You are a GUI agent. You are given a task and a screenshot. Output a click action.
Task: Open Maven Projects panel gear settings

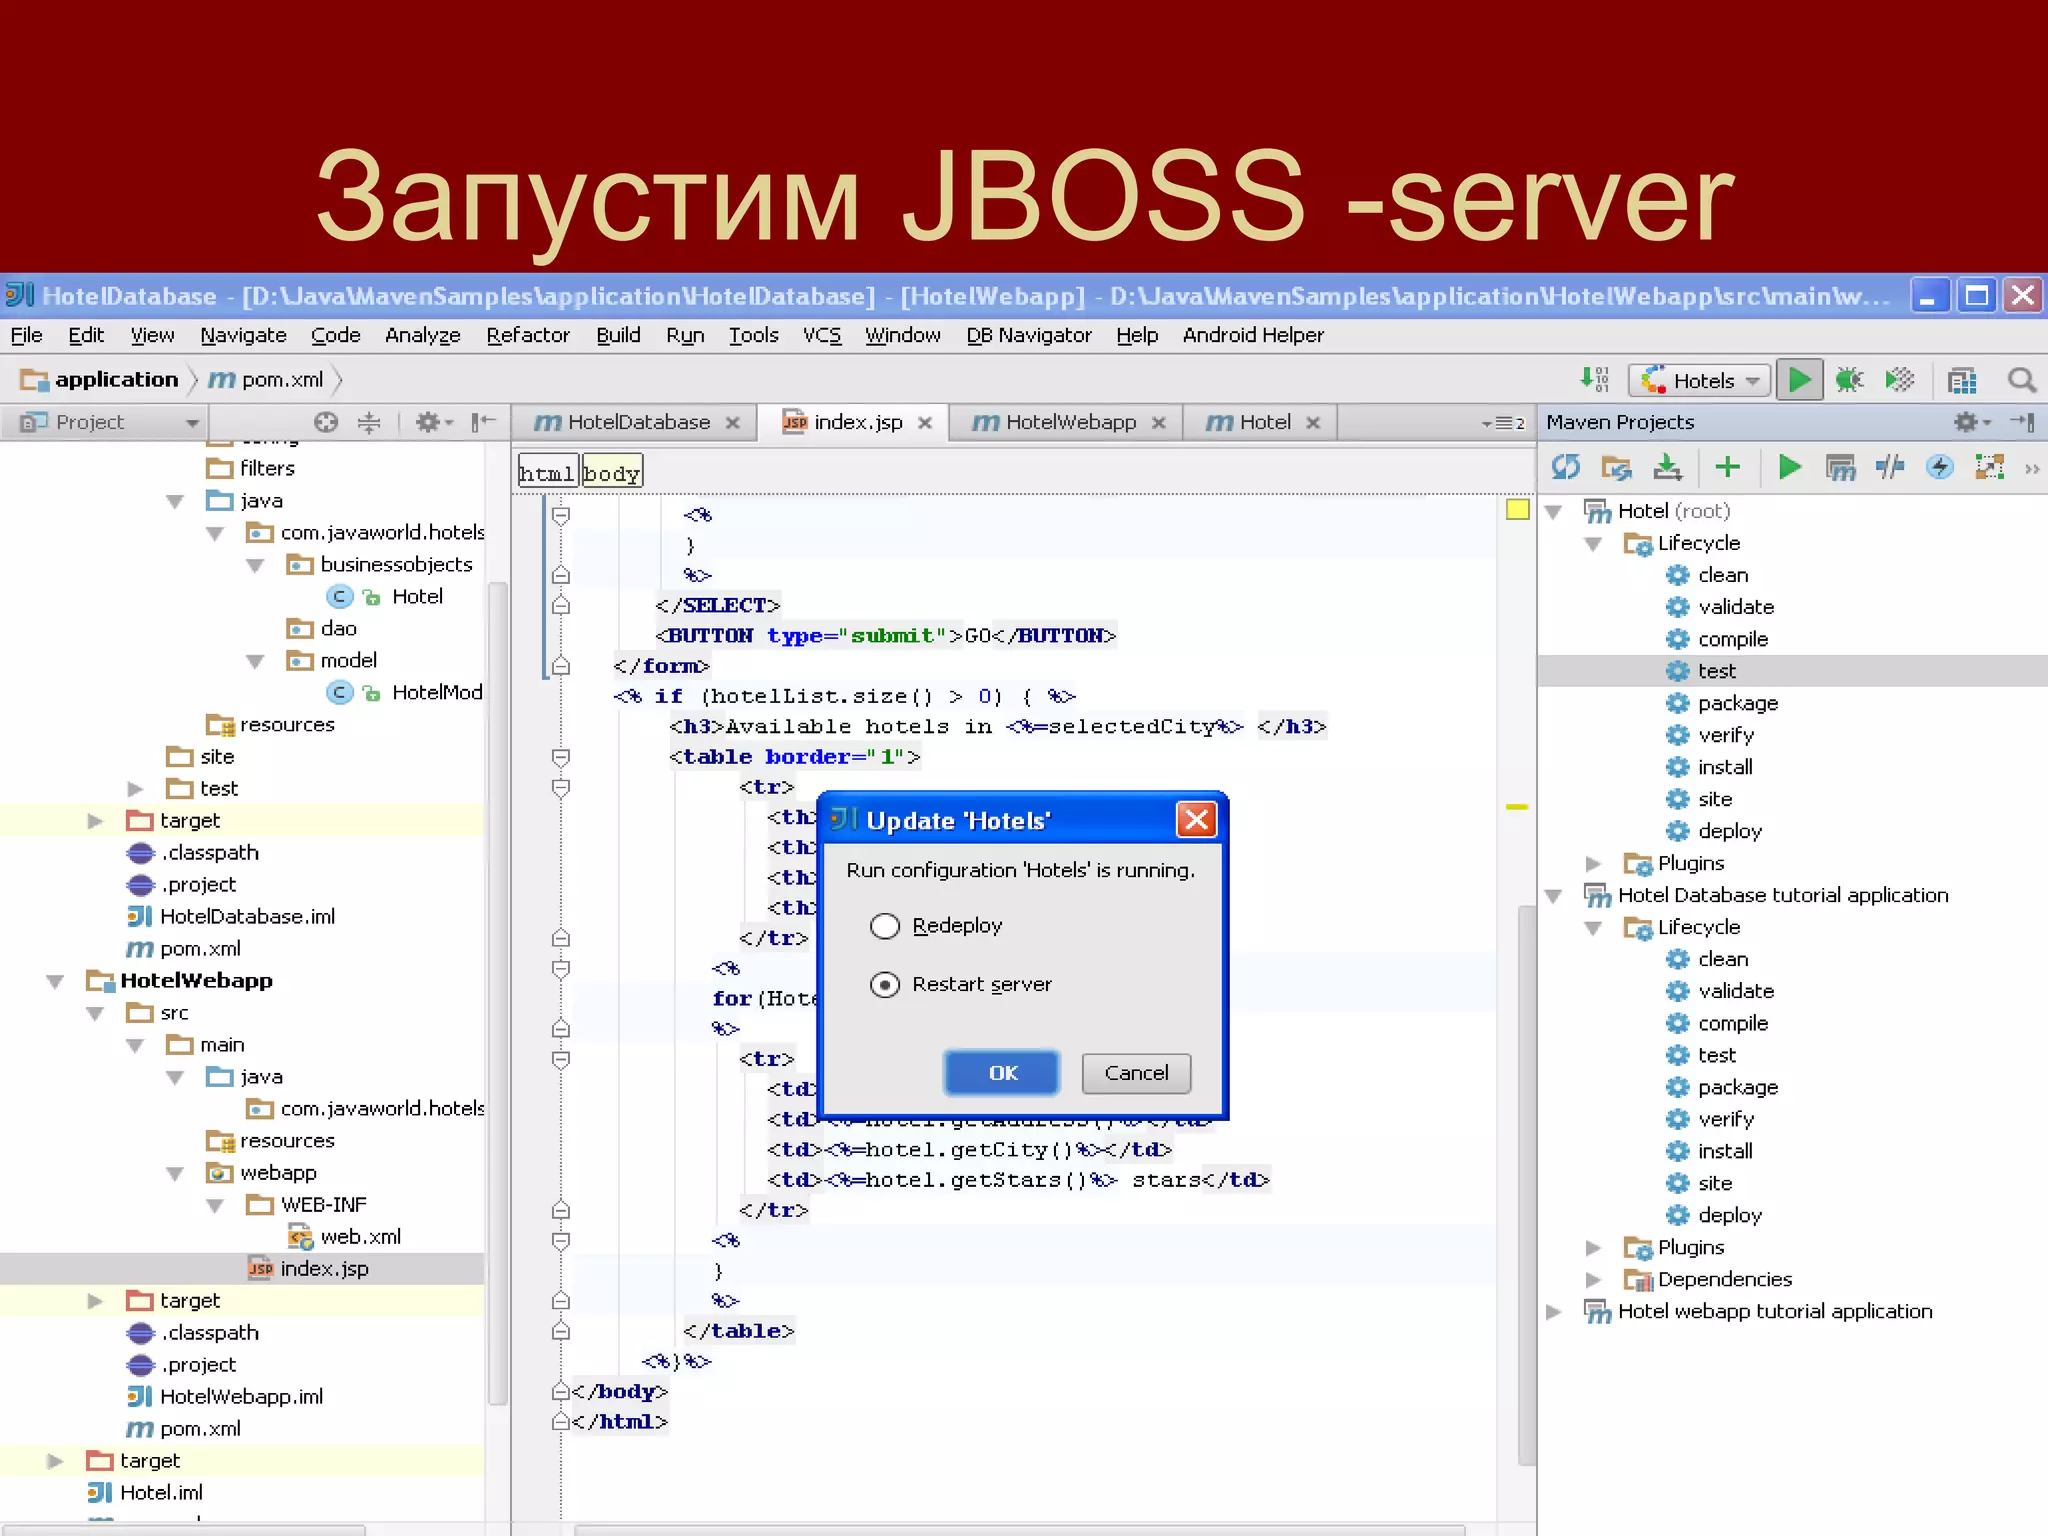1971,422
